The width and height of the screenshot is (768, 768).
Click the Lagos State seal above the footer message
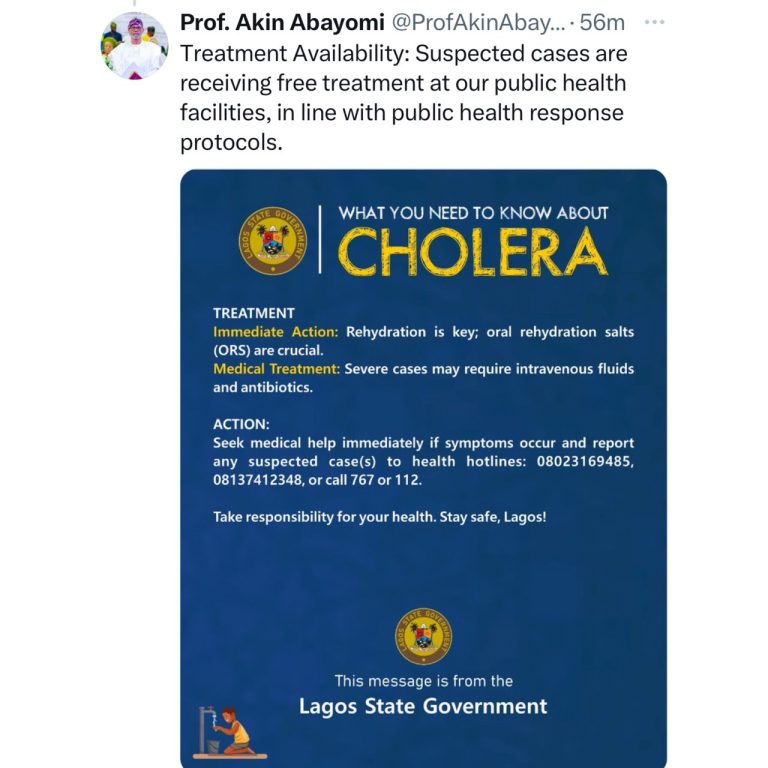coord(423,636)
